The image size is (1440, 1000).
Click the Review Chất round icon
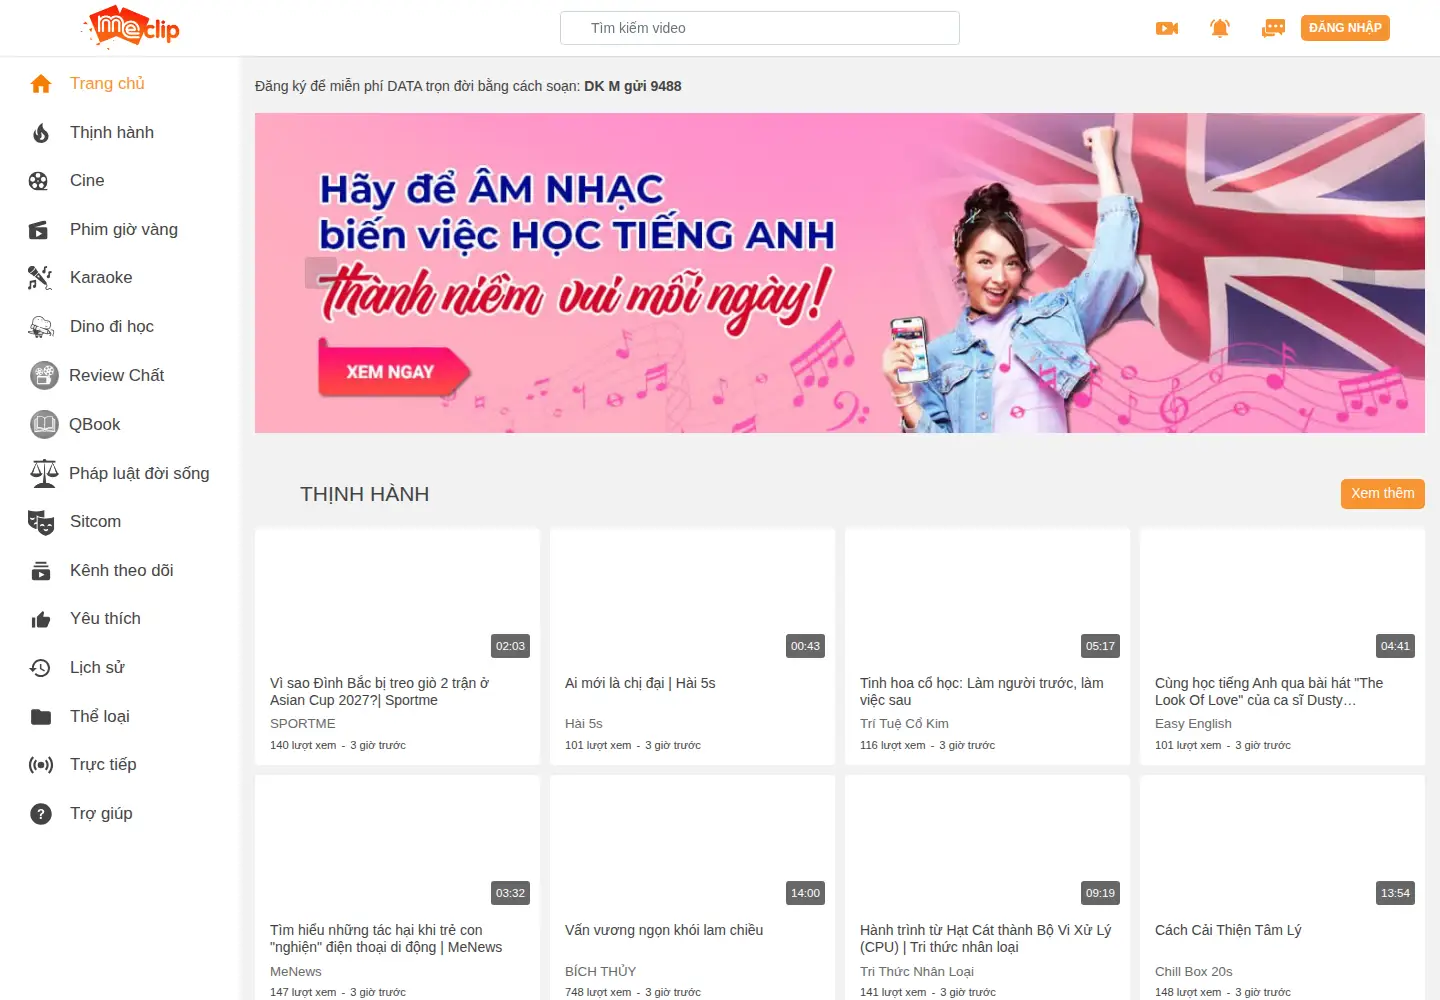click(44, 375)
